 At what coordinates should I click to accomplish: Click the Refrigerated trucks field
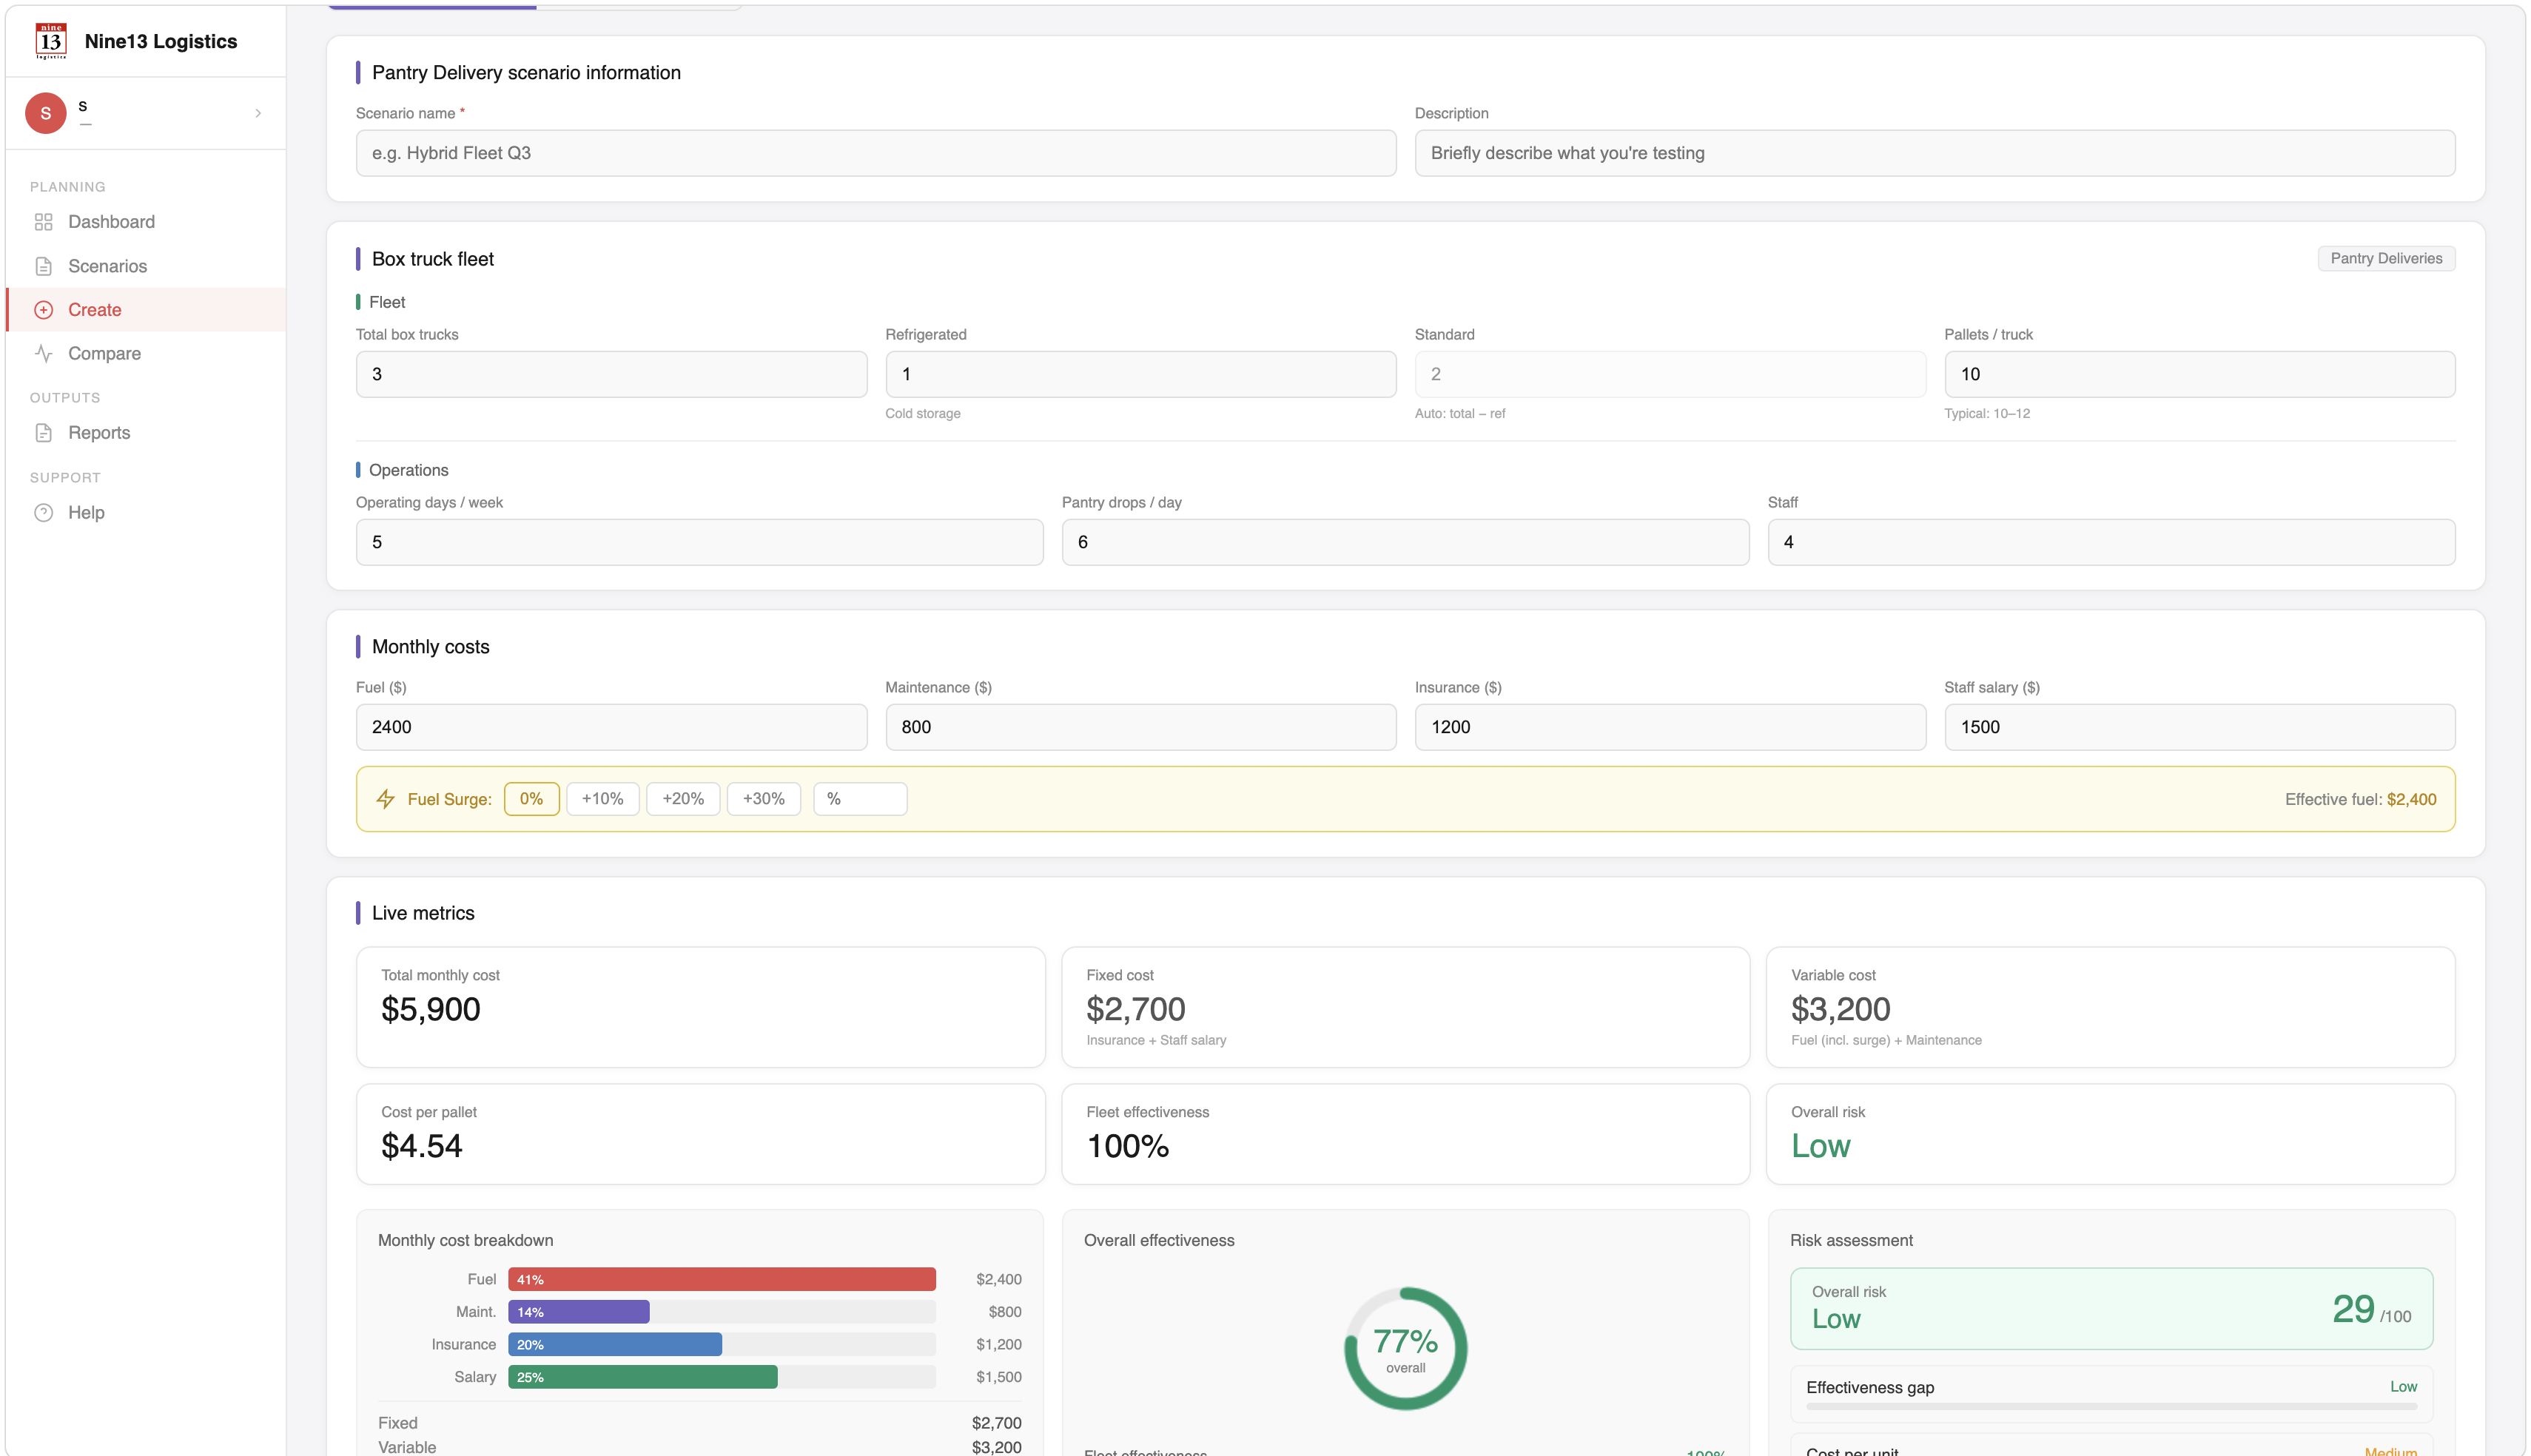pos(1140,374)
